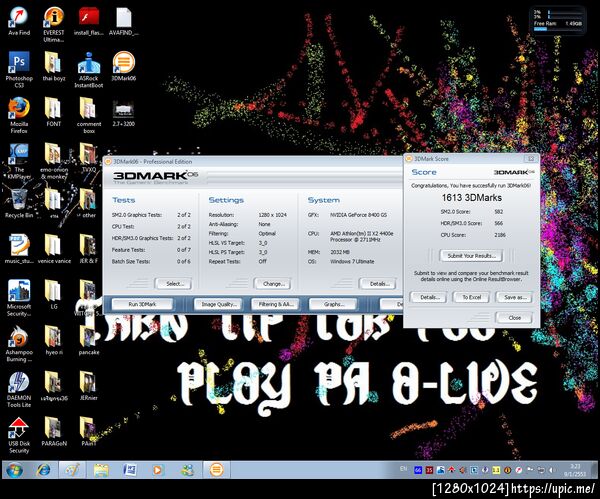The height and width of the screenshot is (499, 600).
Task: Open the Microsoft Security Essentials shortcut
Action: point(19,298)
